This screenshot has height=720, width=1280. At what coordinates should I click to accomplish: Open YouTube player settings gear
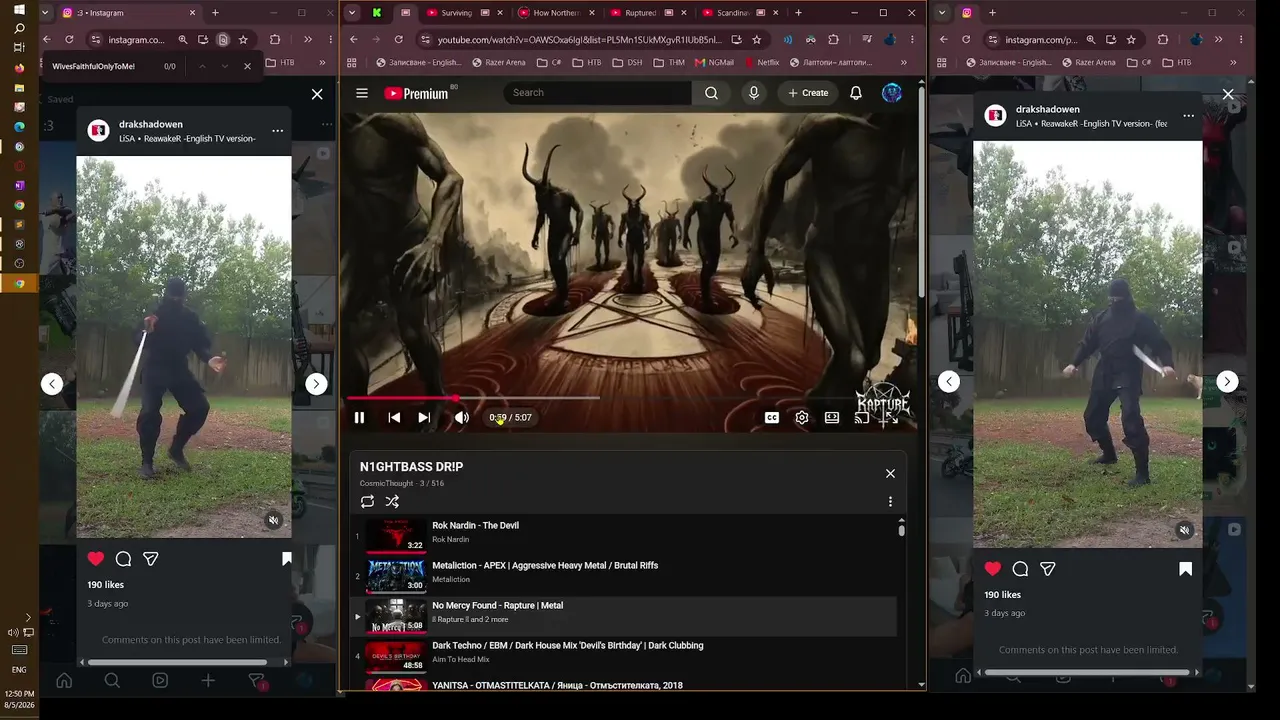pyautogui.click(x=802, y=418)
